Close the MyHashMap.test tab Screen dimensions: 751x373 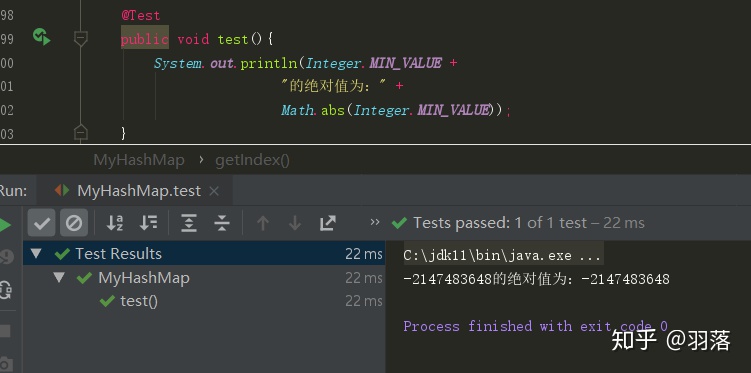215,191
